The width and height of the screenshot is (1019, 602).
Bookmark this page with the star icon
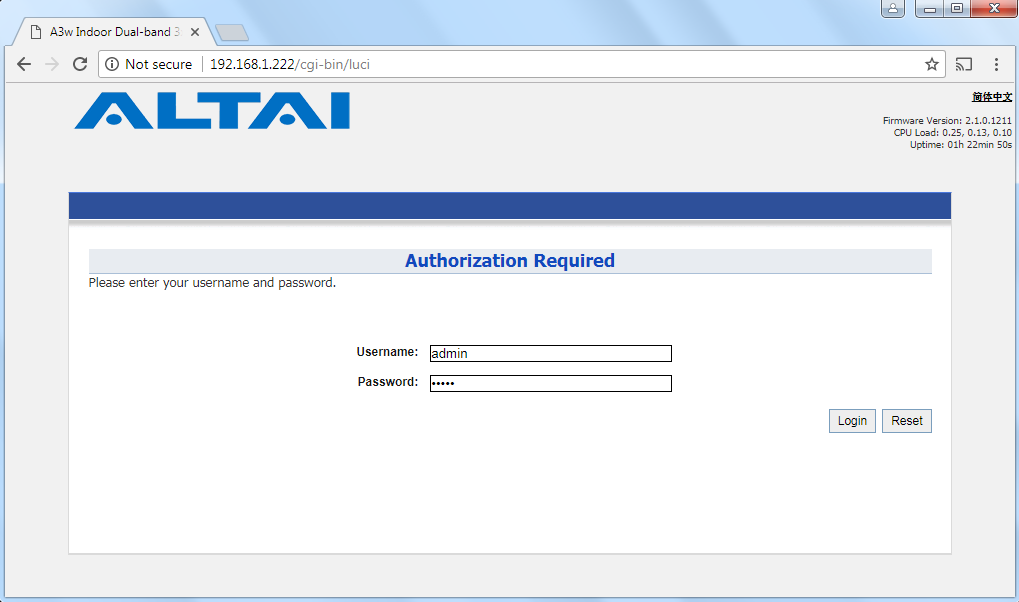pos(931,64)
